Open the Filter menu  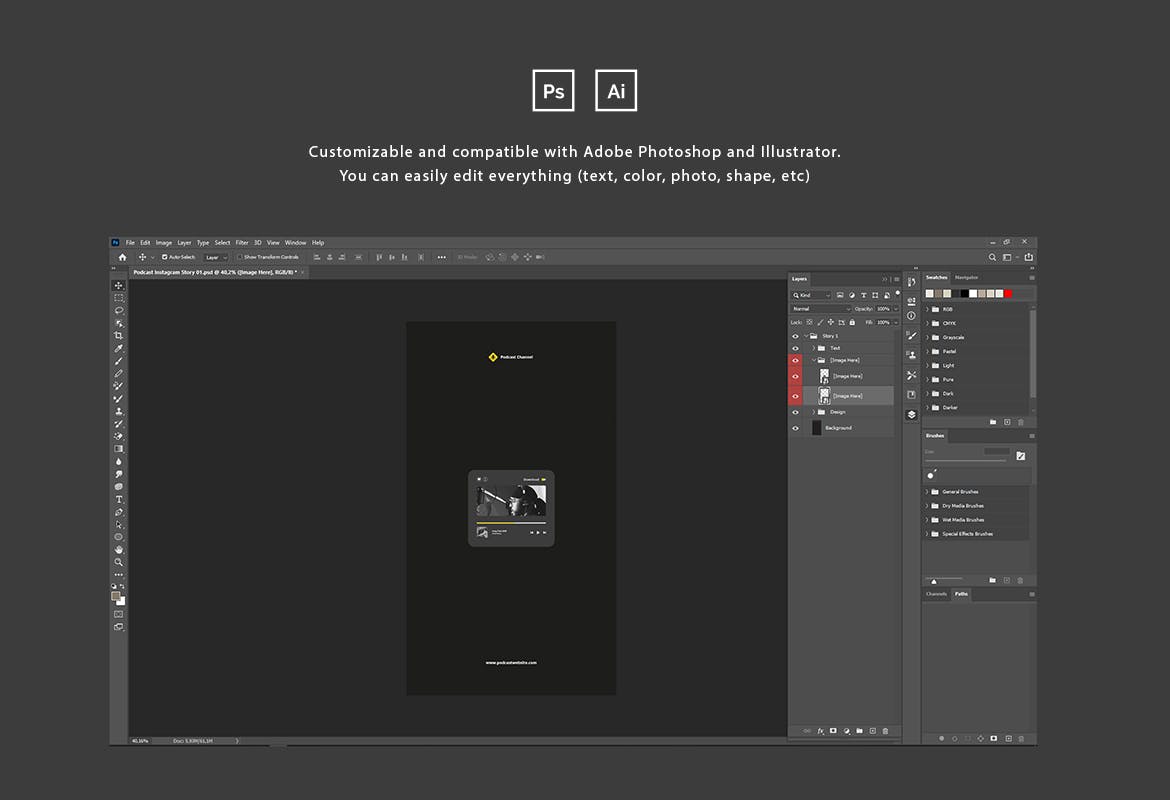coord(242,243)
